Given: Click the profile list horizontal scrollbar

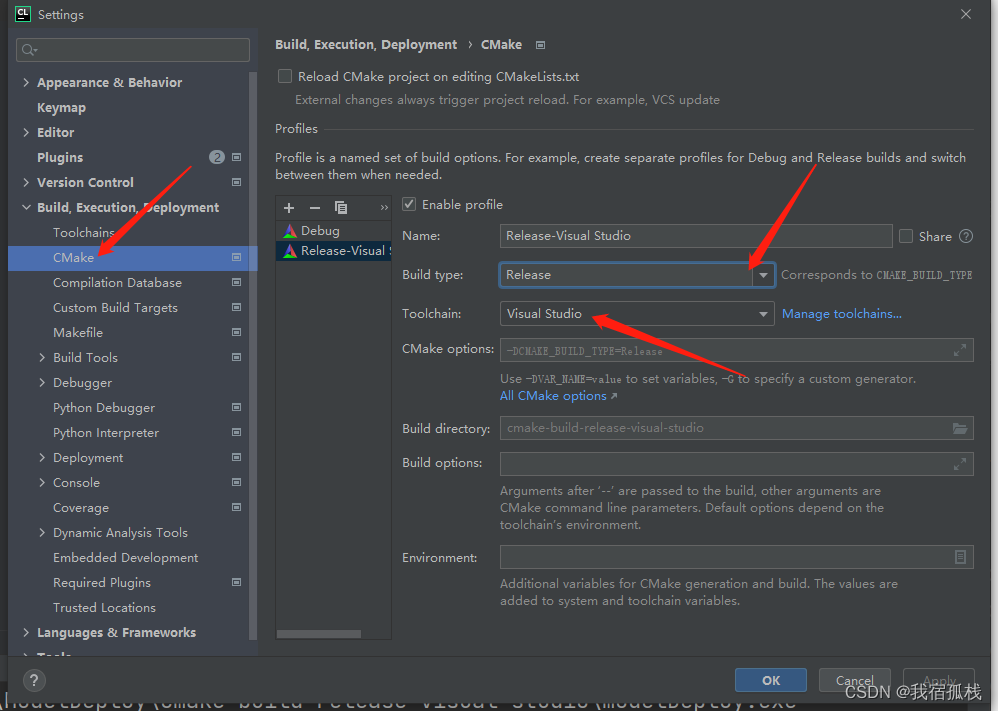Looking at the screenshot, I should coord(319,634).
